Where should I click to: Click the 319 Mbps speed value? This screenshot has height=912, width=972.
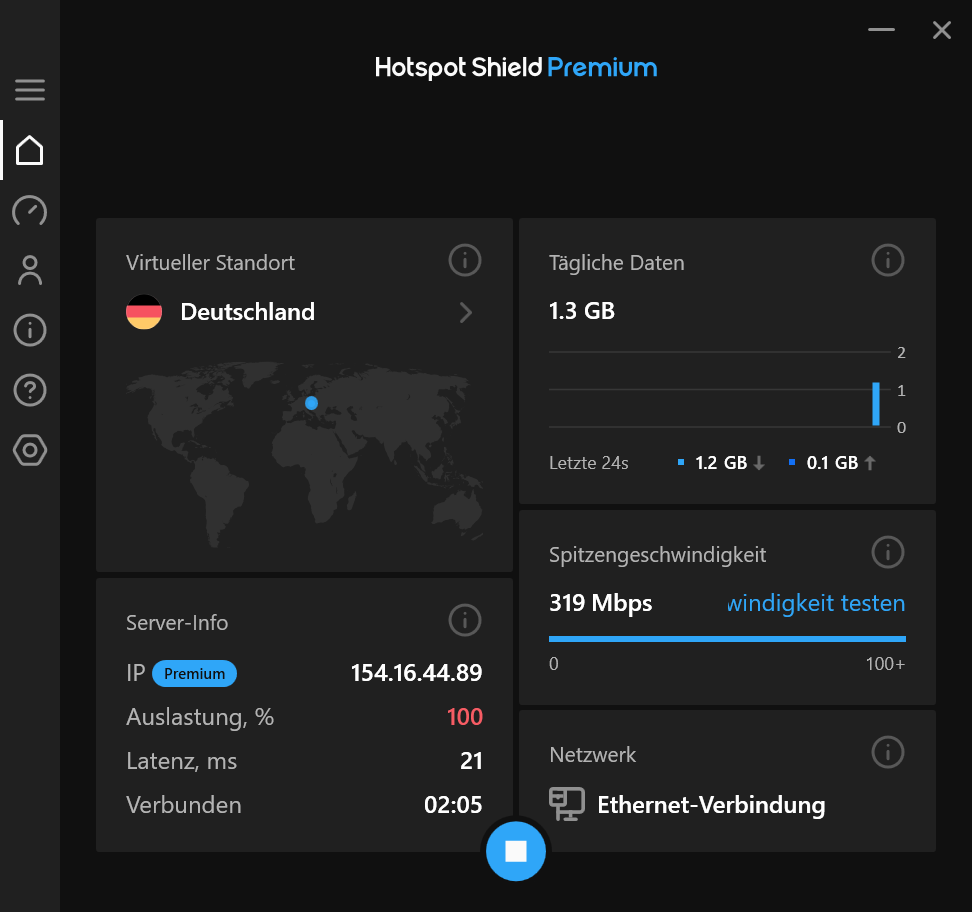click(601, 603)
